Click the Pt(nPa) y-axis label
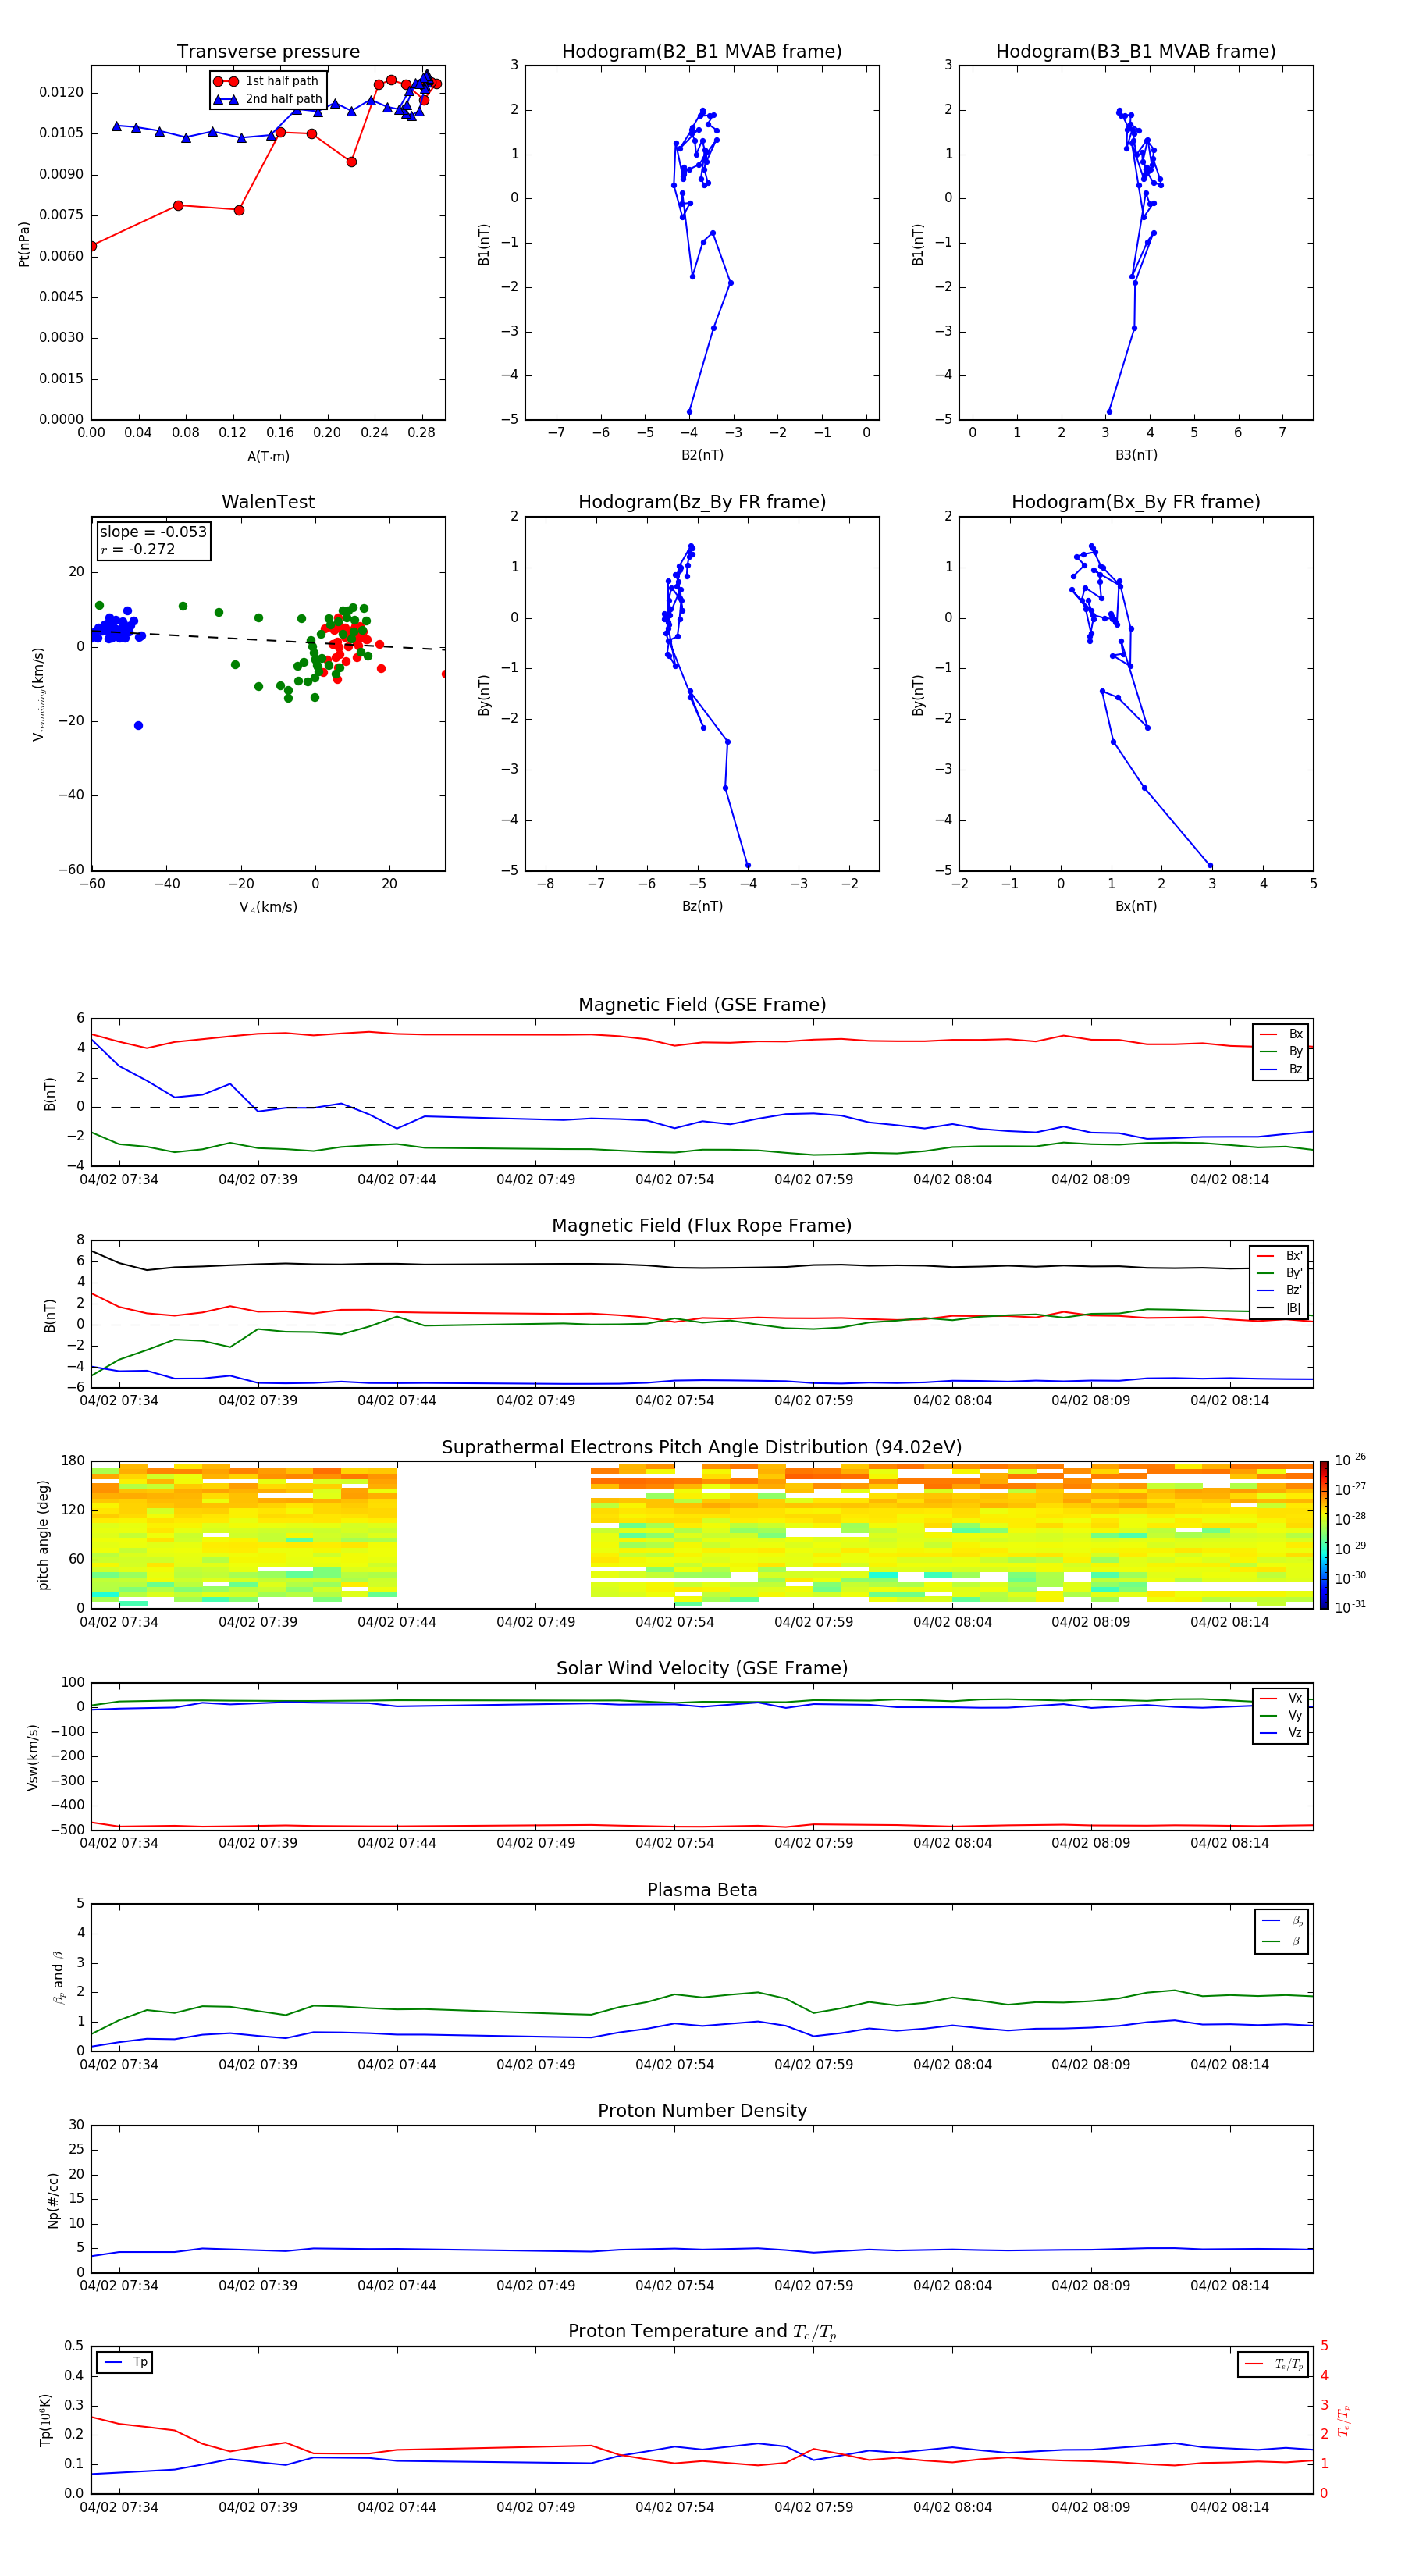The image size is (1405, 2576). tap(24, 244)
